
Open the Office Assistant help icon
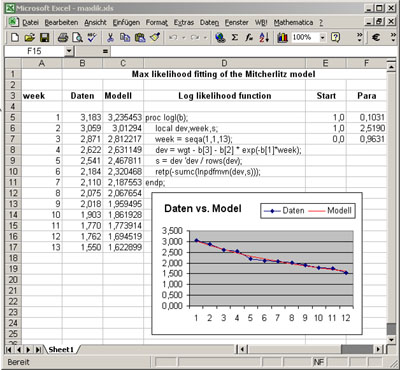pos(335,37)
